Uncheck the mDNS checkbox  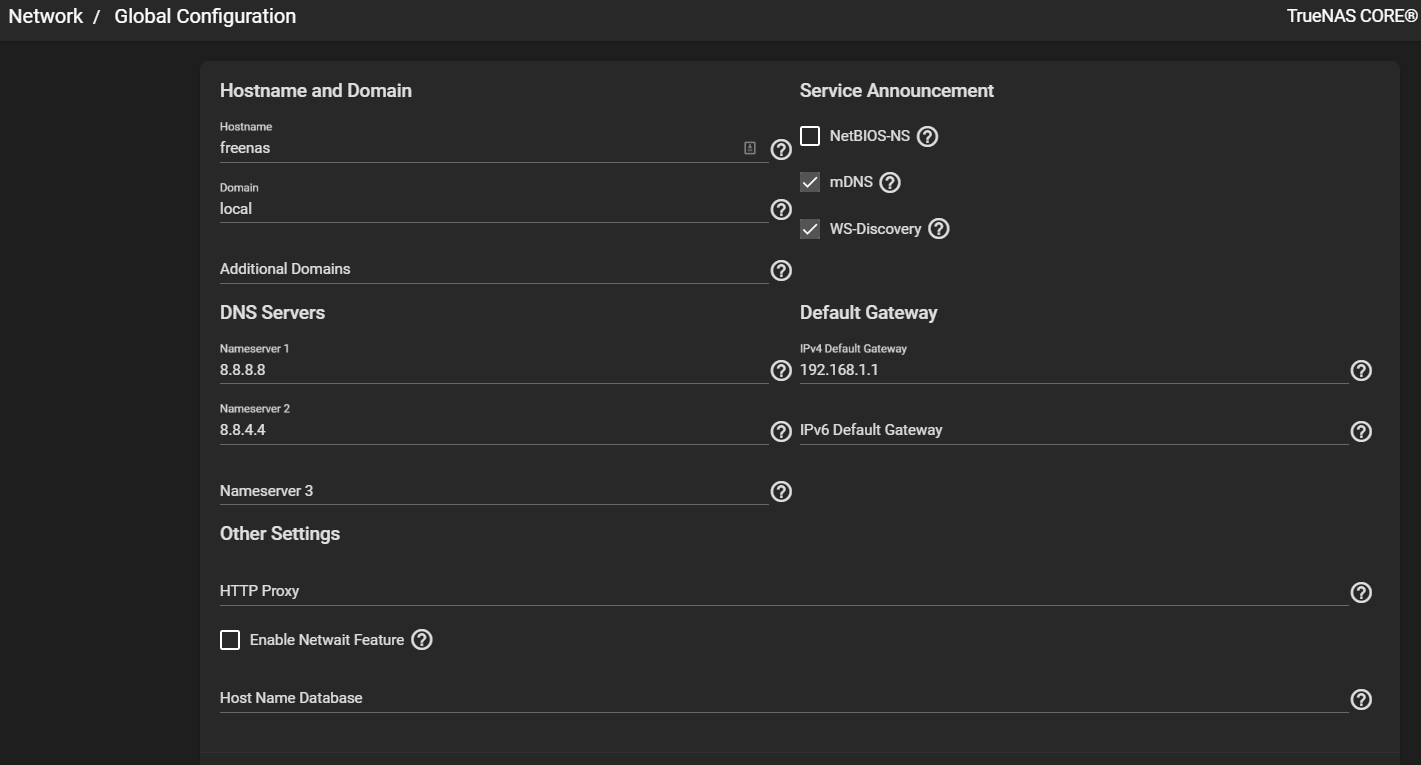(x=810, y=183)
